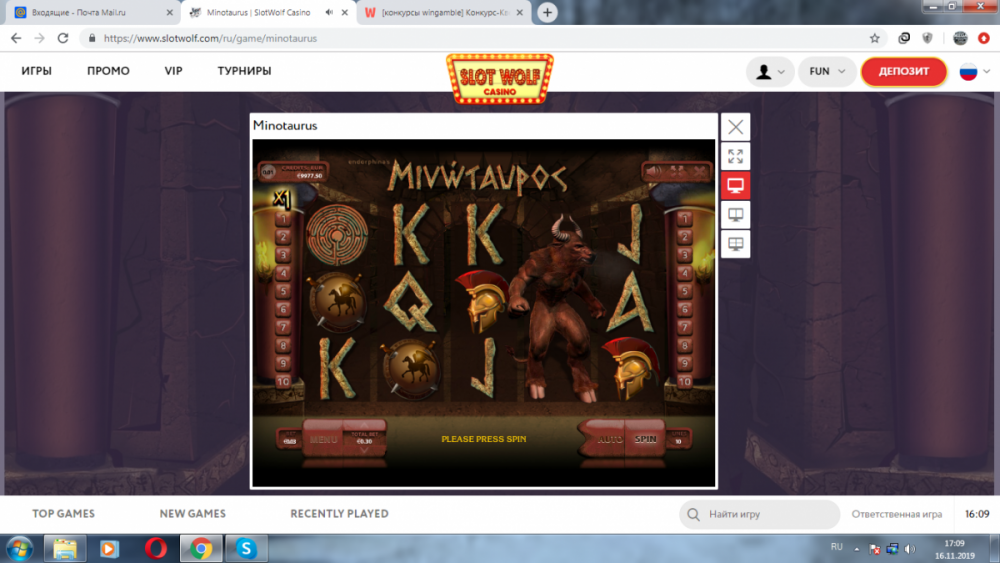Select the RECENTLY PLAYED tab

pyautogui.click(x=339, y=514)
